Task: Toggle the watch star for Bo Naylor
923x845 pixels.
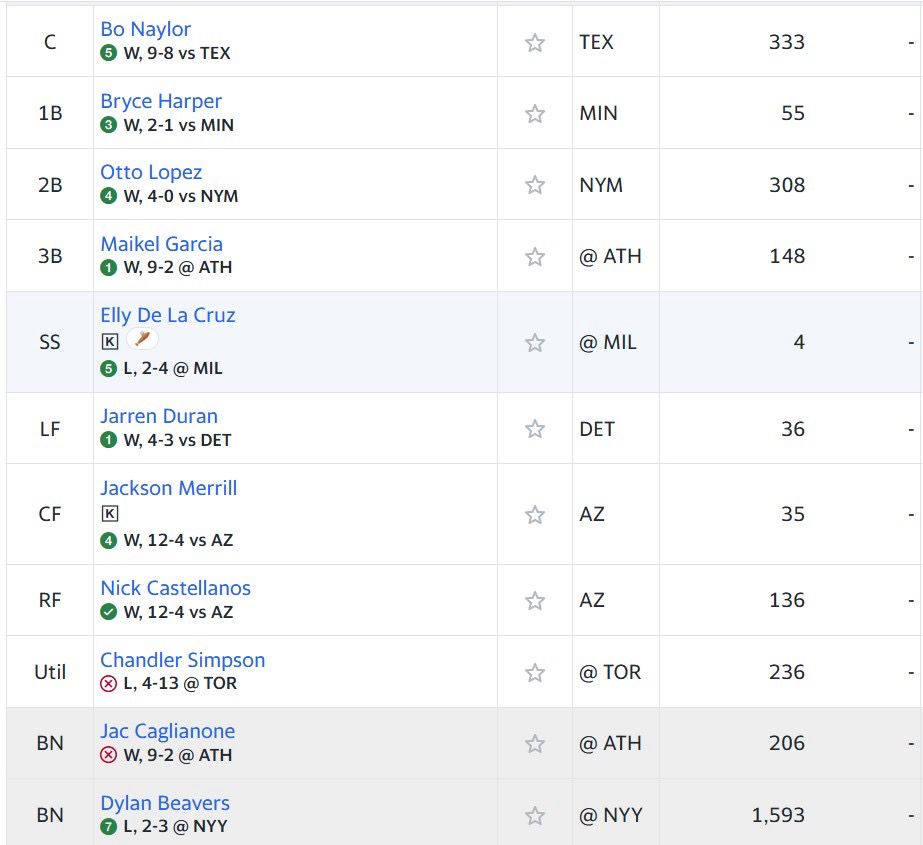Action: point(535,42)
